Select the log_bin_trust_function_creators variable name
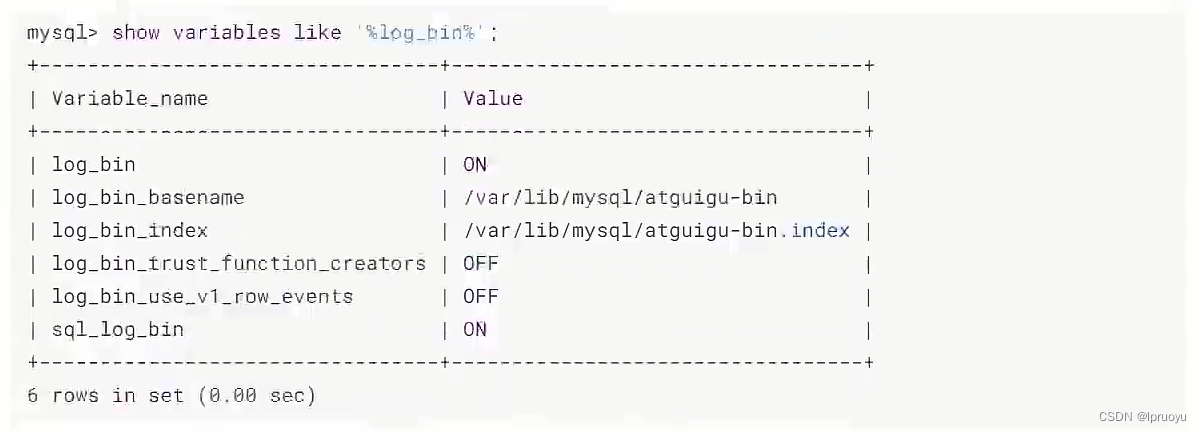The height and width of the screenshot is (433, 1202). point(239,263)
